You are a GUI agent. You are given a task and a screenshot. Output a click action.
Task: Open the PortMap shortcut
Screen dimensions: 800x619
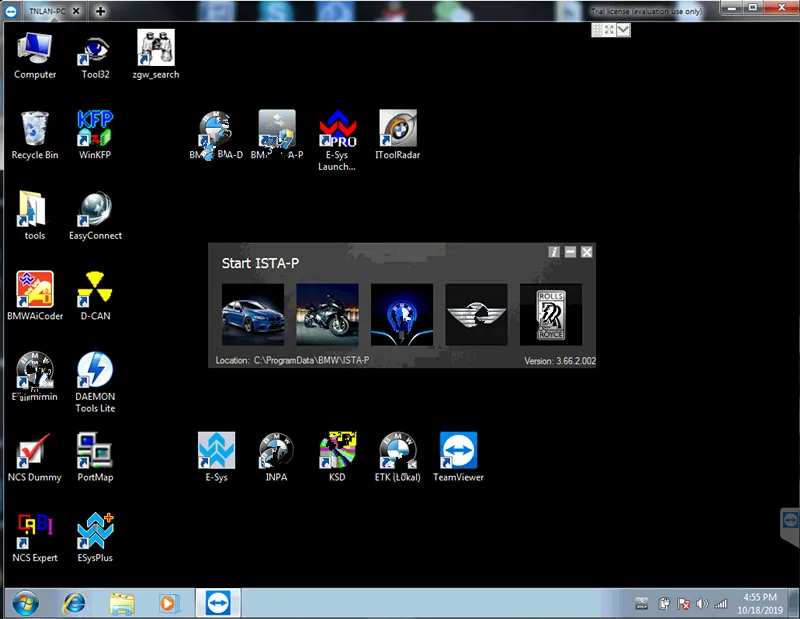(95, 458)
